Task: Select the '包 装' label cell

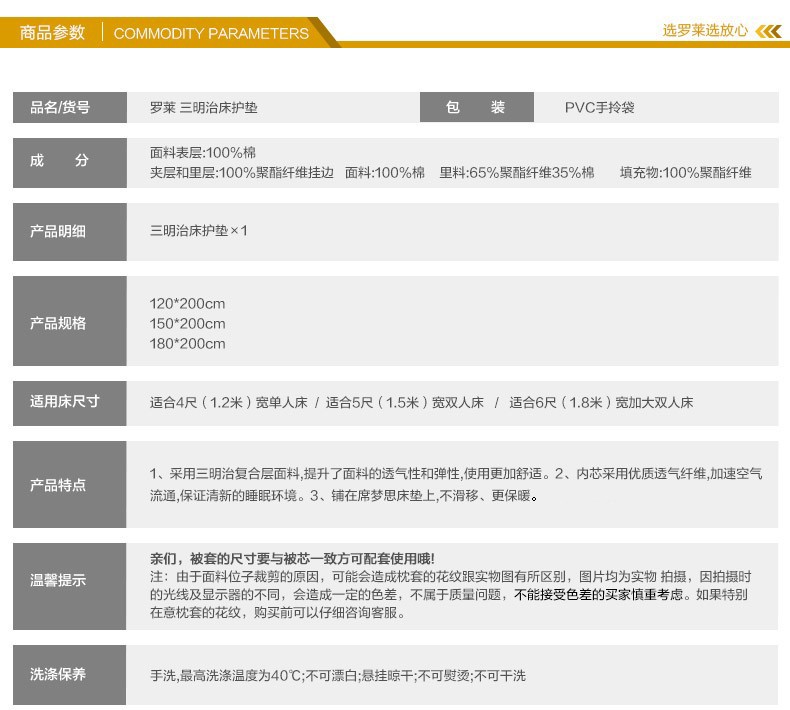Action: [x=477, y=107]
